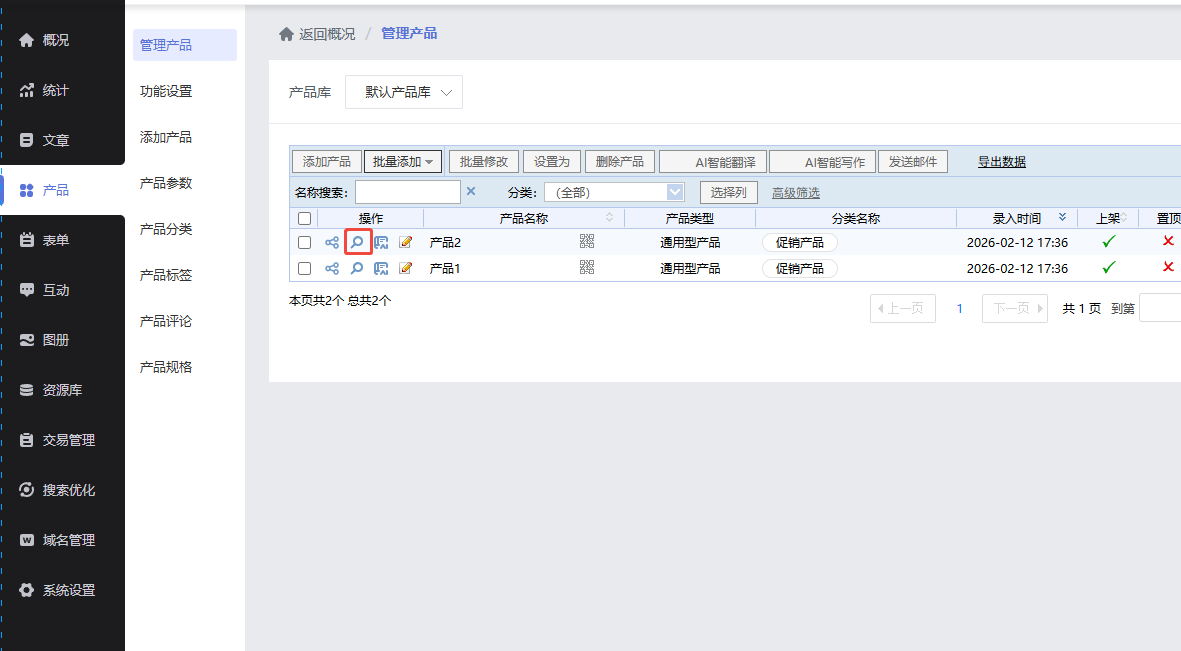Open the 默认产品库 dropdown

pos(404,92)
